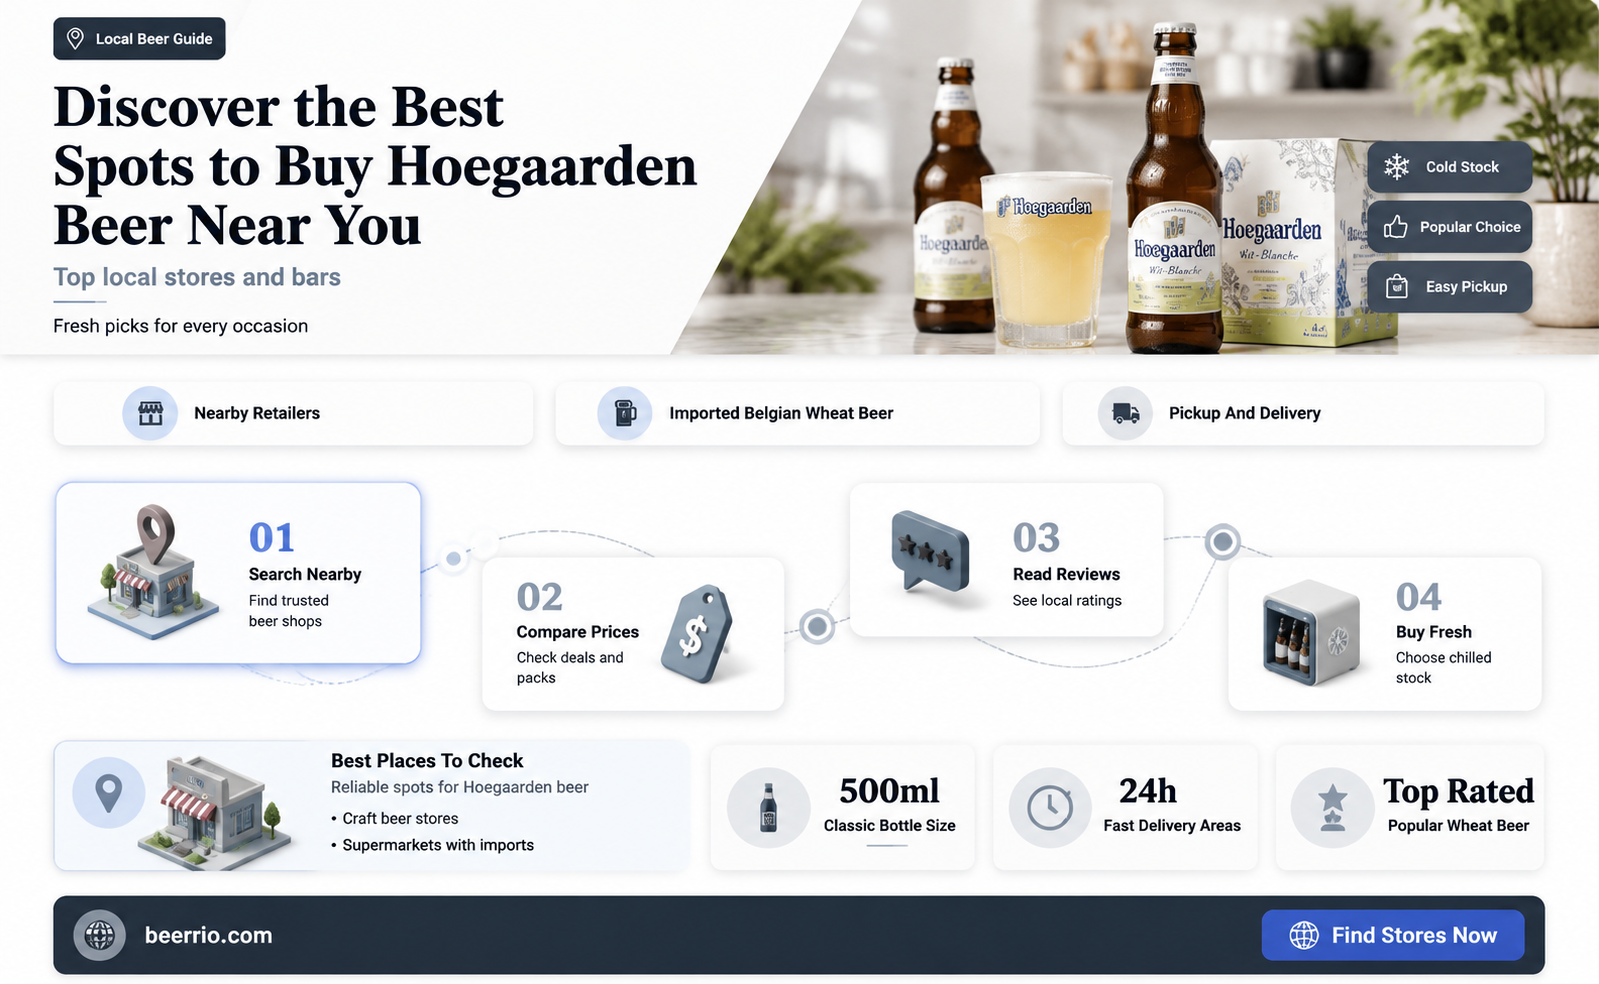Click the 'Supermarkets with imports' bullet

pyautogui.click(x=433, y=845)
